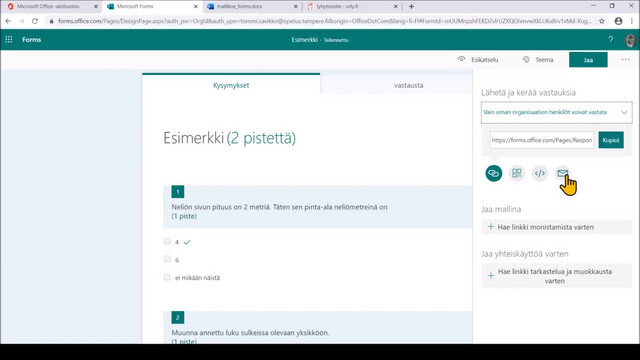The height and width of the screenshot is (360, 640).
Task: Click the form share link field
Action: pos(542,140)
